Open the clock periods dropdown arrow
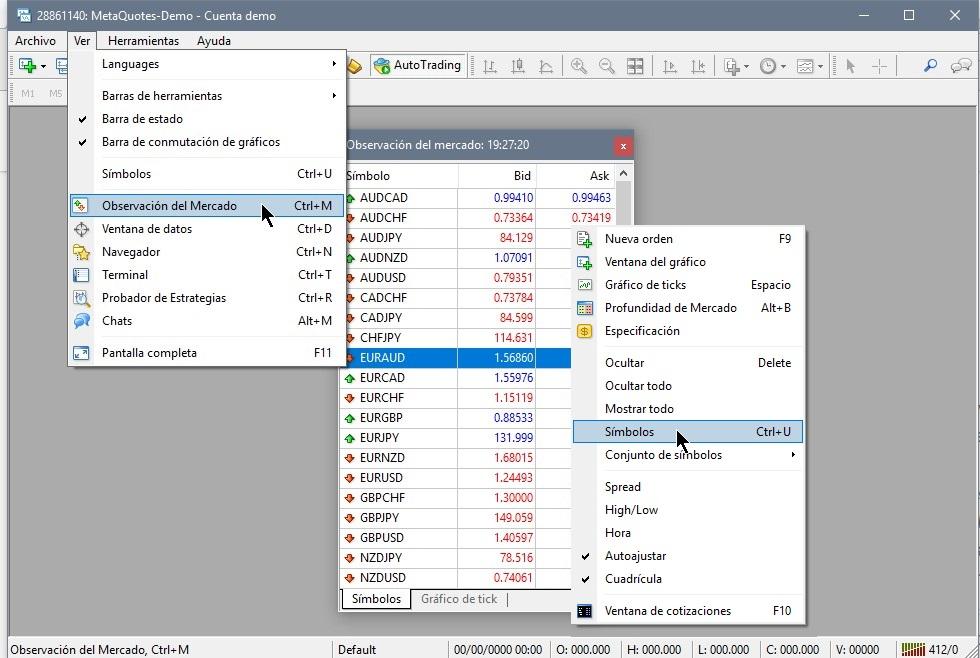Image resolution: width=980 pixels, height=658 pixels. pyautogui.click(x=783, y=66)
